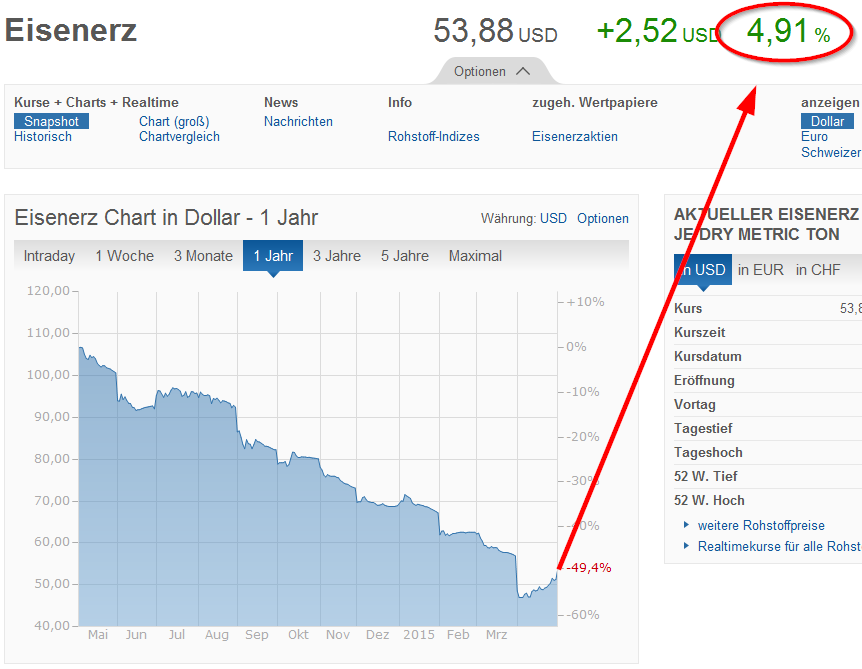Image resolution: width=862 pixels, height=669 pixels.
Task: Switch display currency to Euro
Action: pyautogui.click(x=814, y=137)
